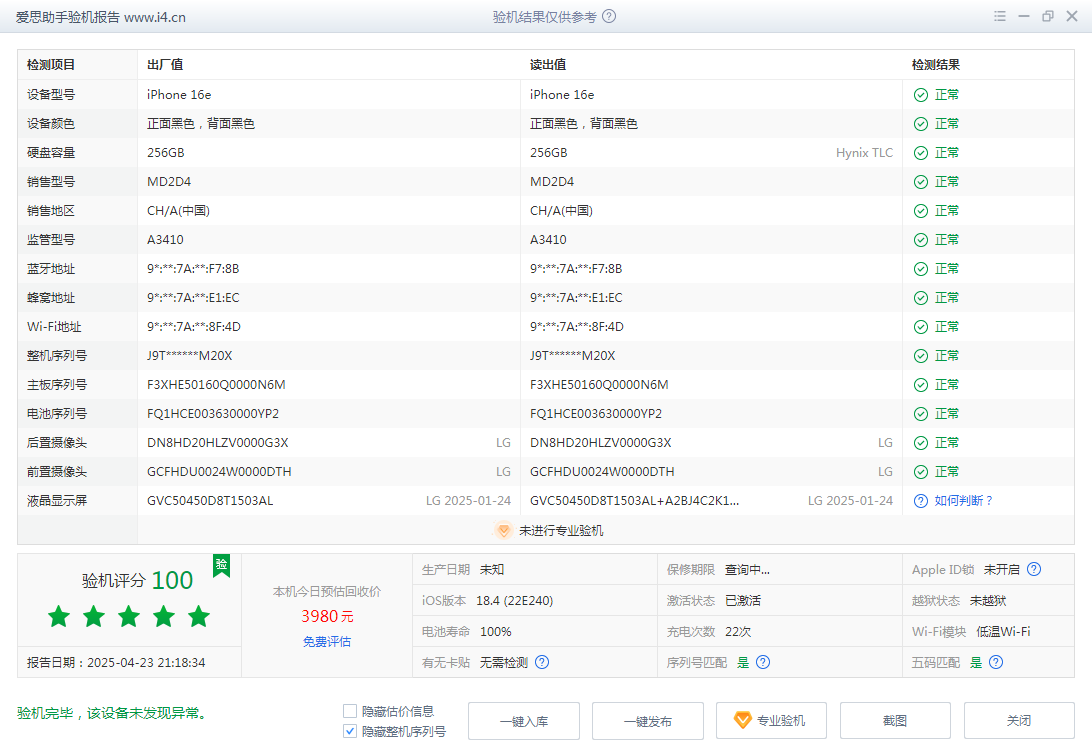The width and height of the screenshot is (1092, 756).
Task: Click the green 验 badge ribbon
Action: click(221, 565)
